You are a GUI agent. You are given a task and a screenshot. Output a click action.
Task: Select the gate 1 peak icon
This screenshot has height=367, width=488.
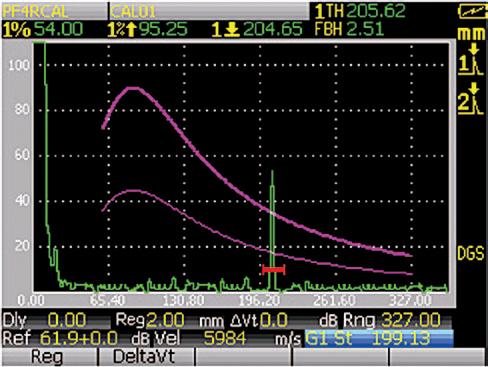point(471,61)
